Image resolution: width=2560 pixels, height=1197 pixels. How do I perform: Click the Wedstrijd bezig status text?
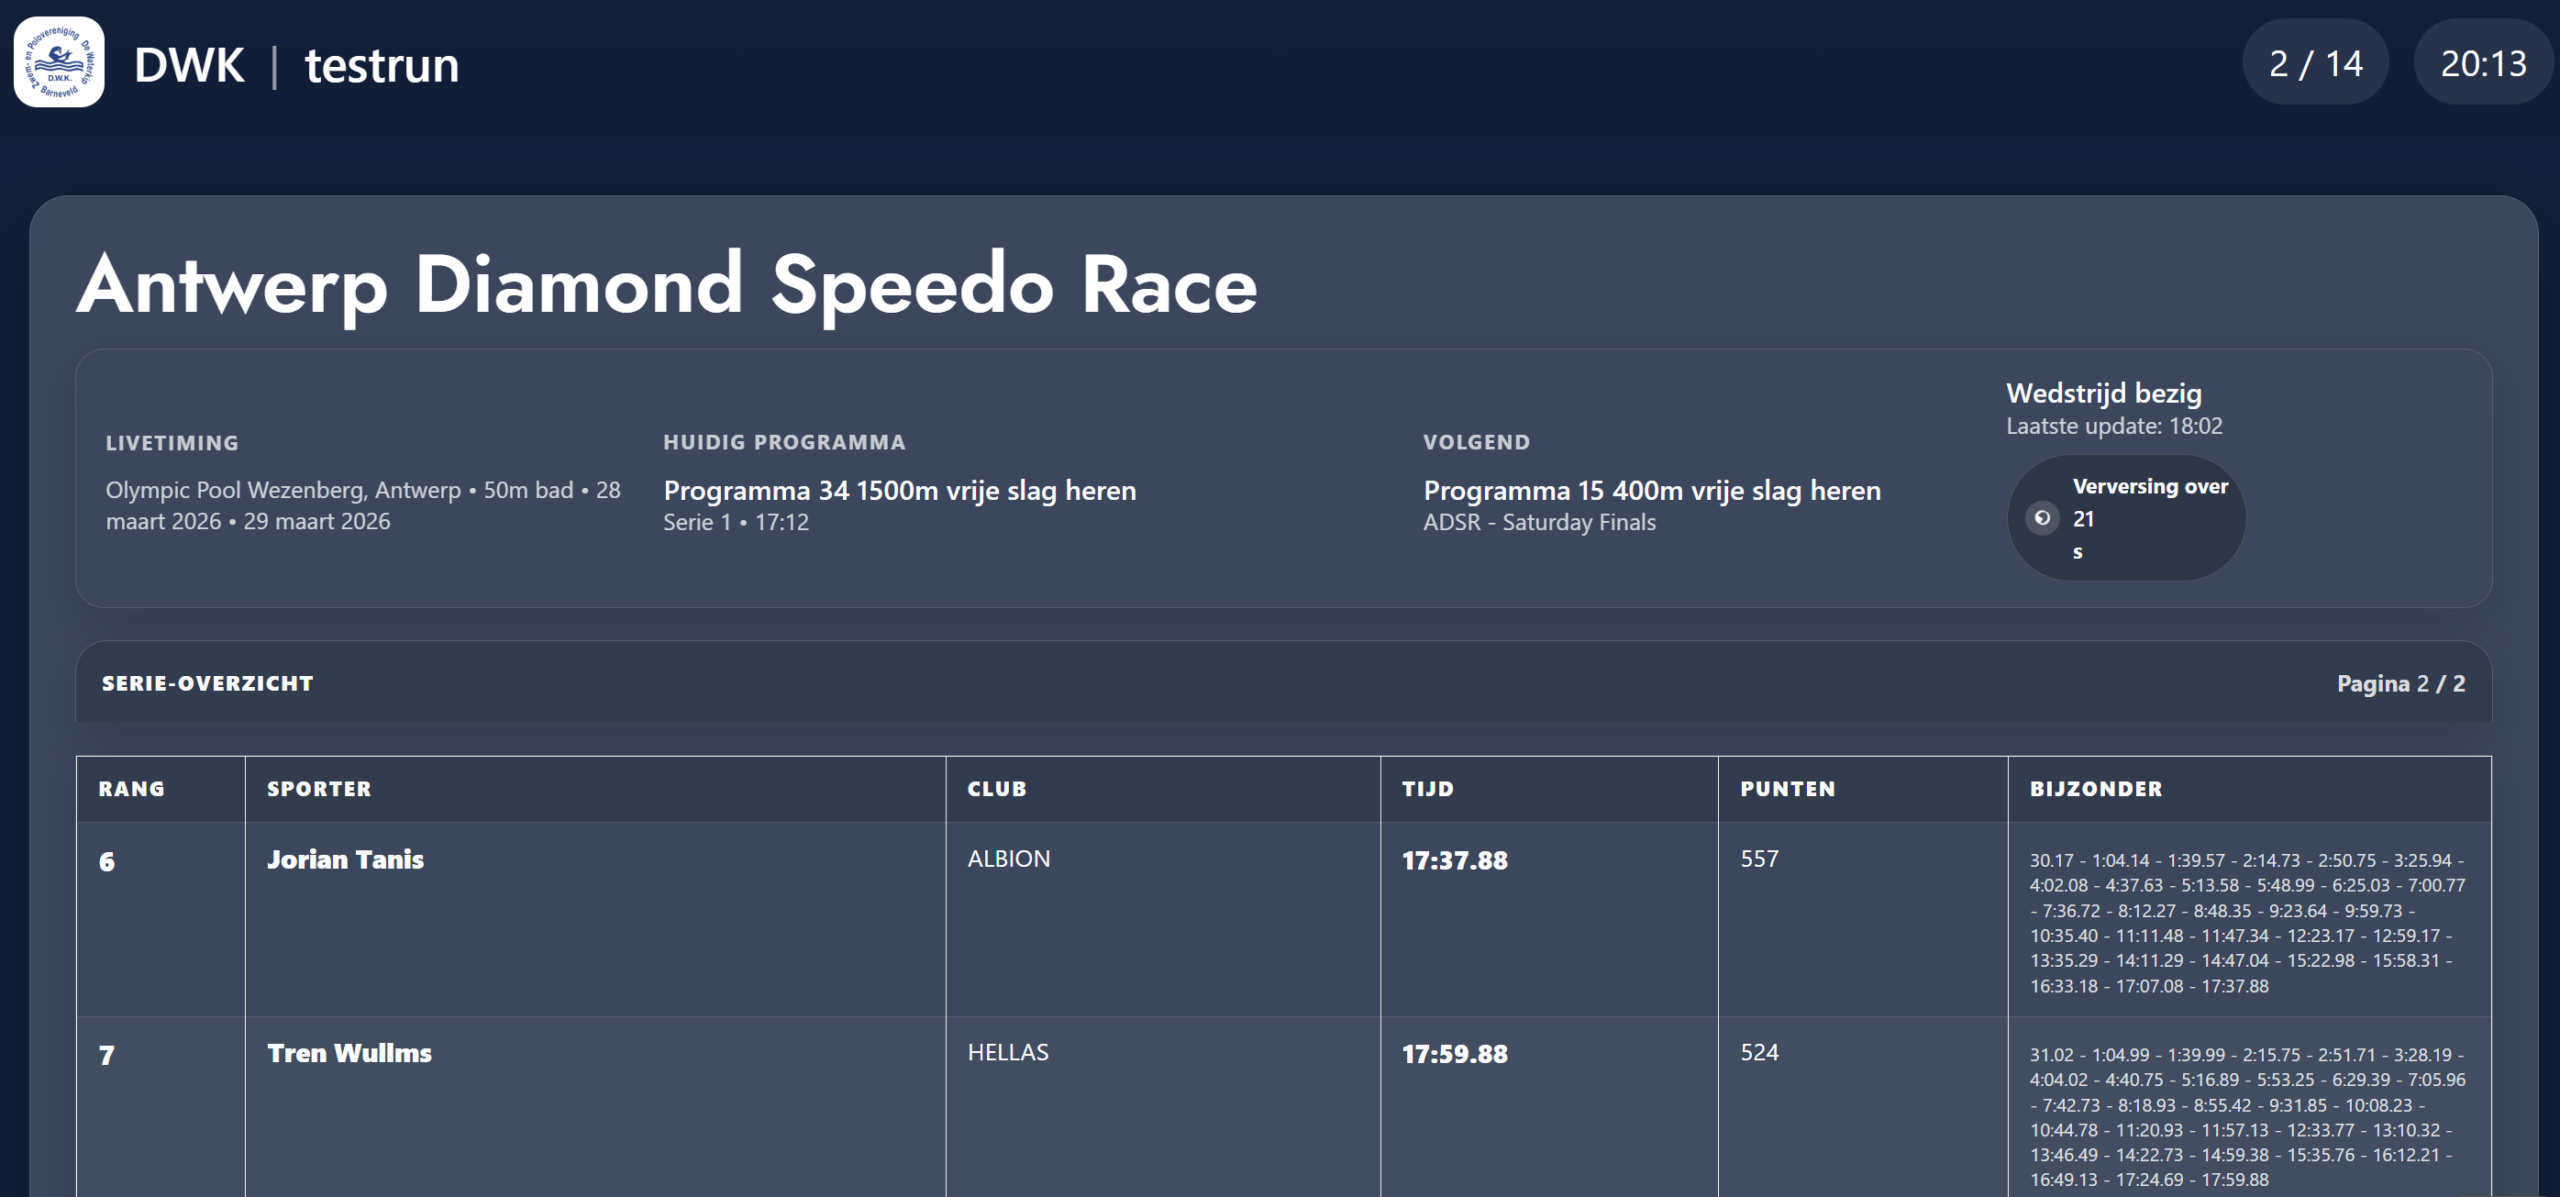coord(2103,394)
